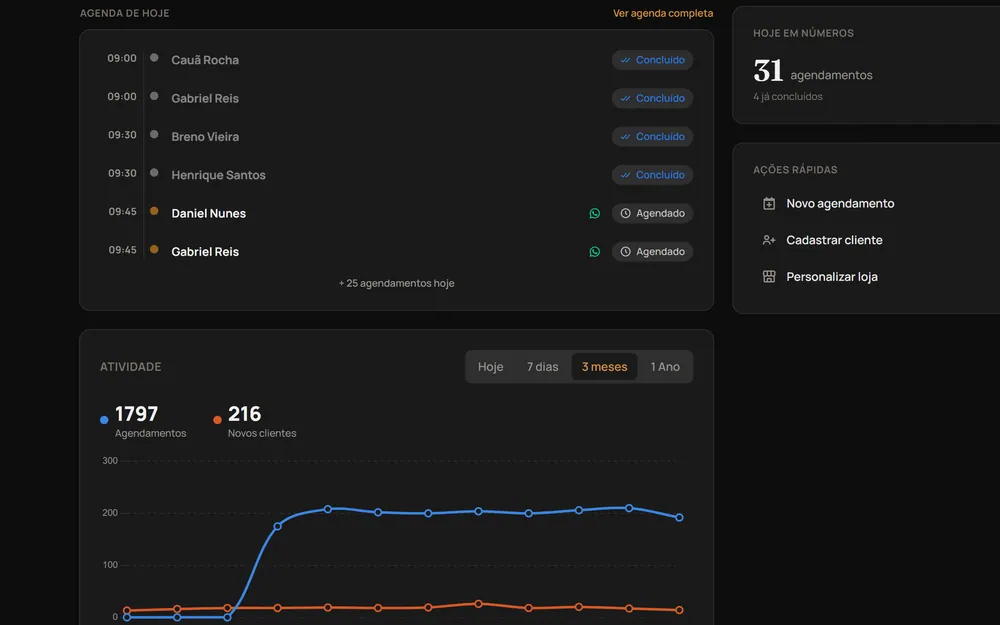The height and width of the screenshot is (625, 1000).
Task: Open Gabriel Reis 09:45 appointment name
Action: (205, 252)
